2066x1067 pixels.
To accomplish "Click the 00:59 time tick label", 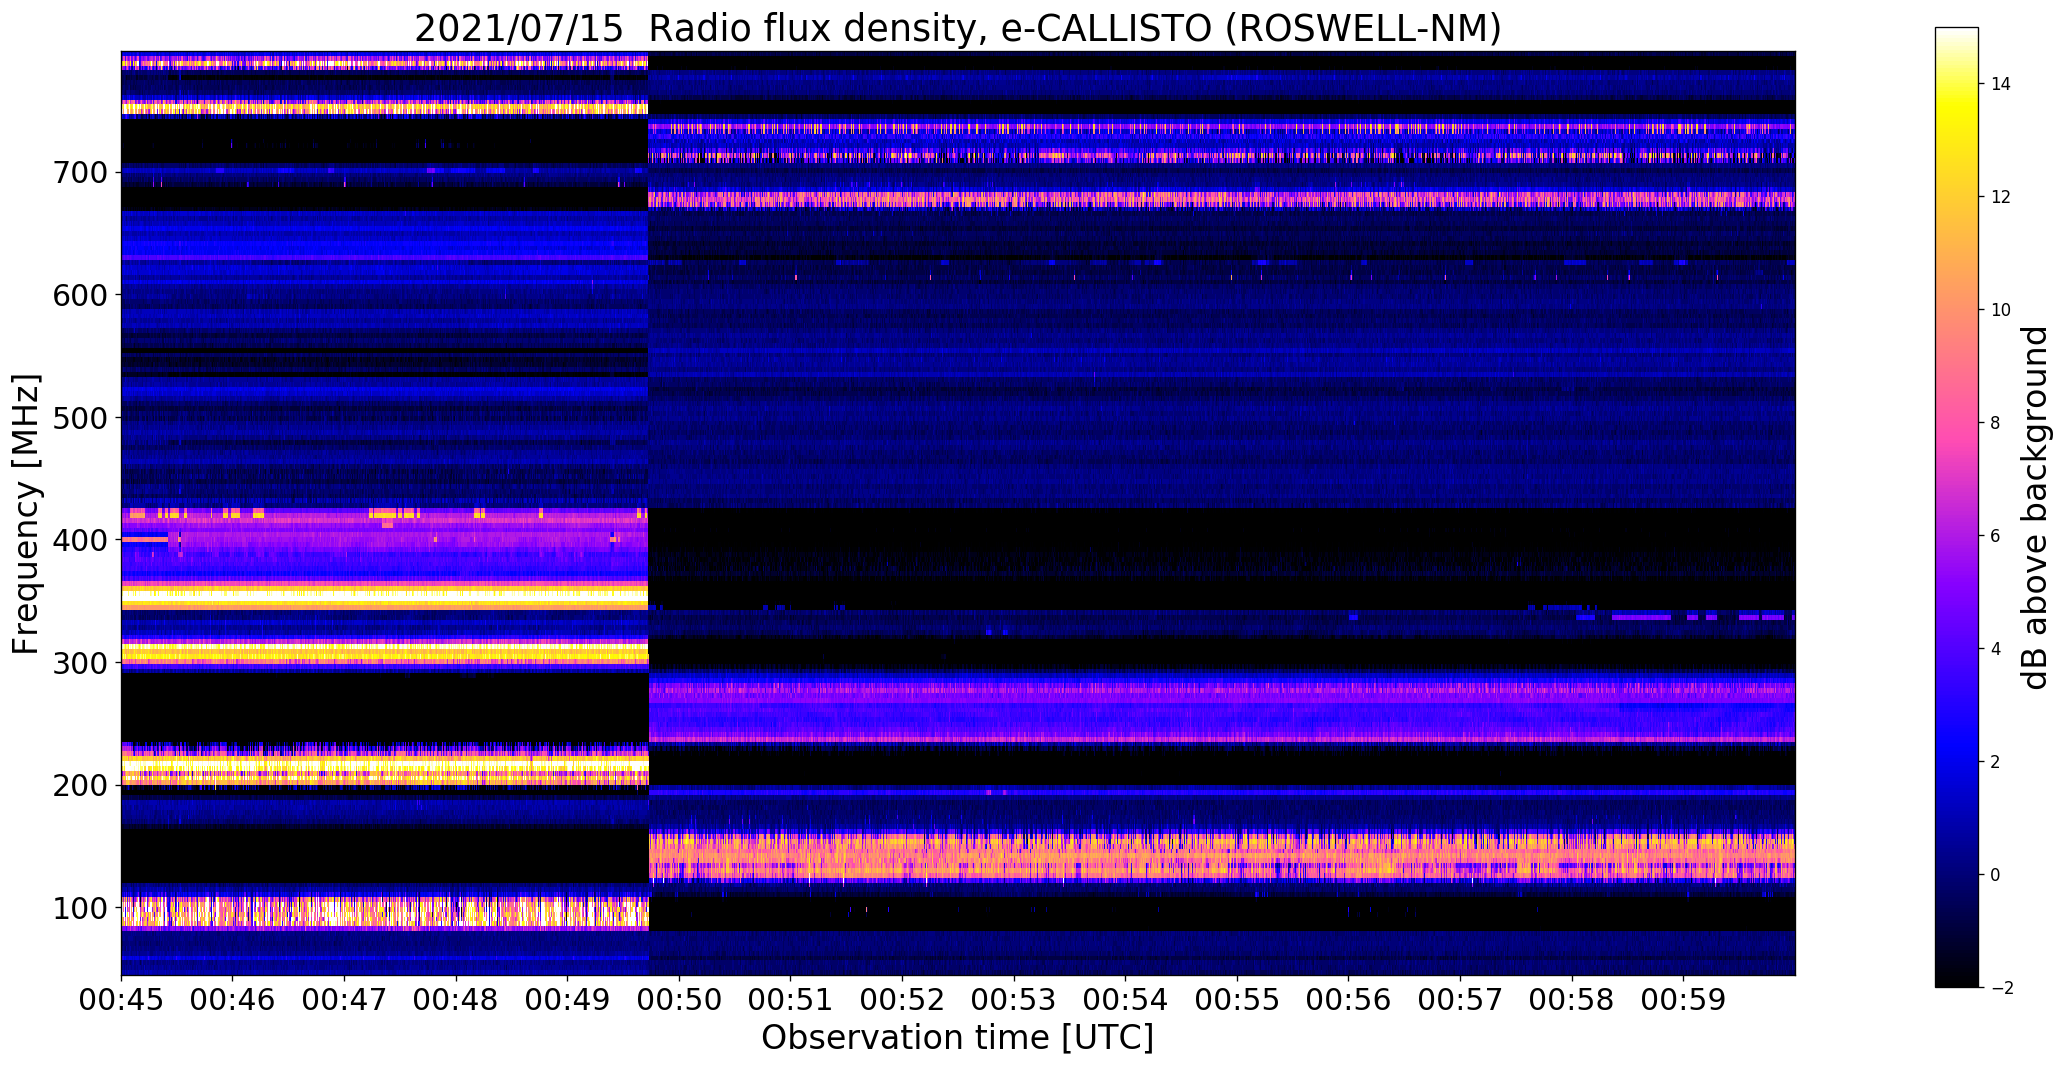I will 1684,999.
